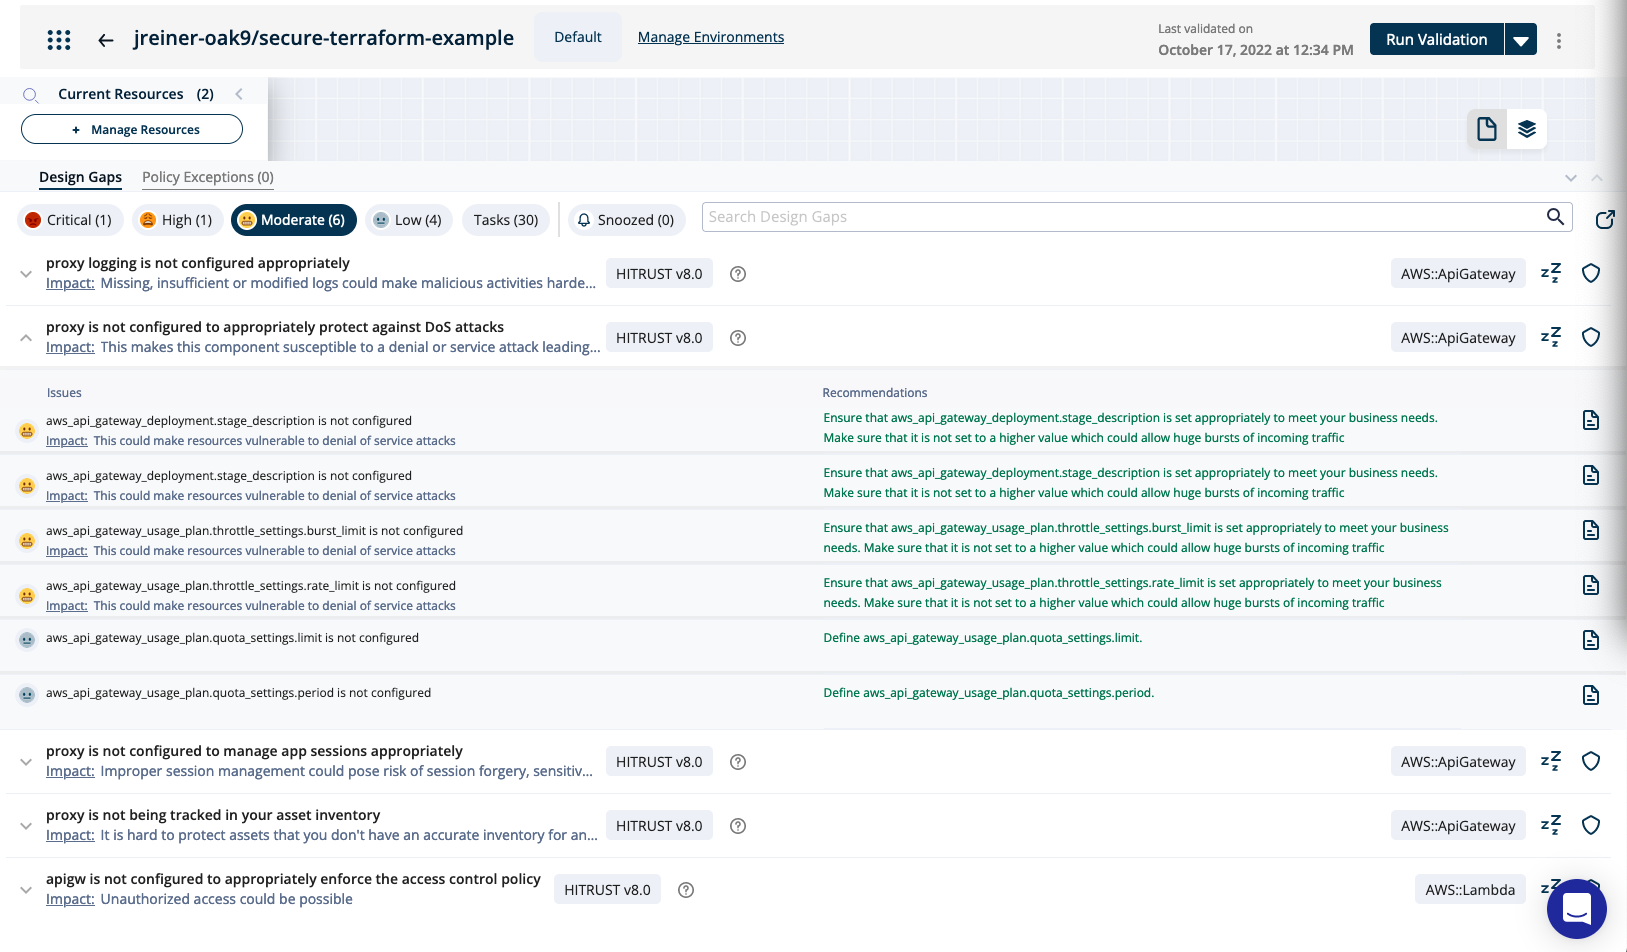
Task: Show help for proxy logging HITRUST control
Action: (x=738, y=274)
